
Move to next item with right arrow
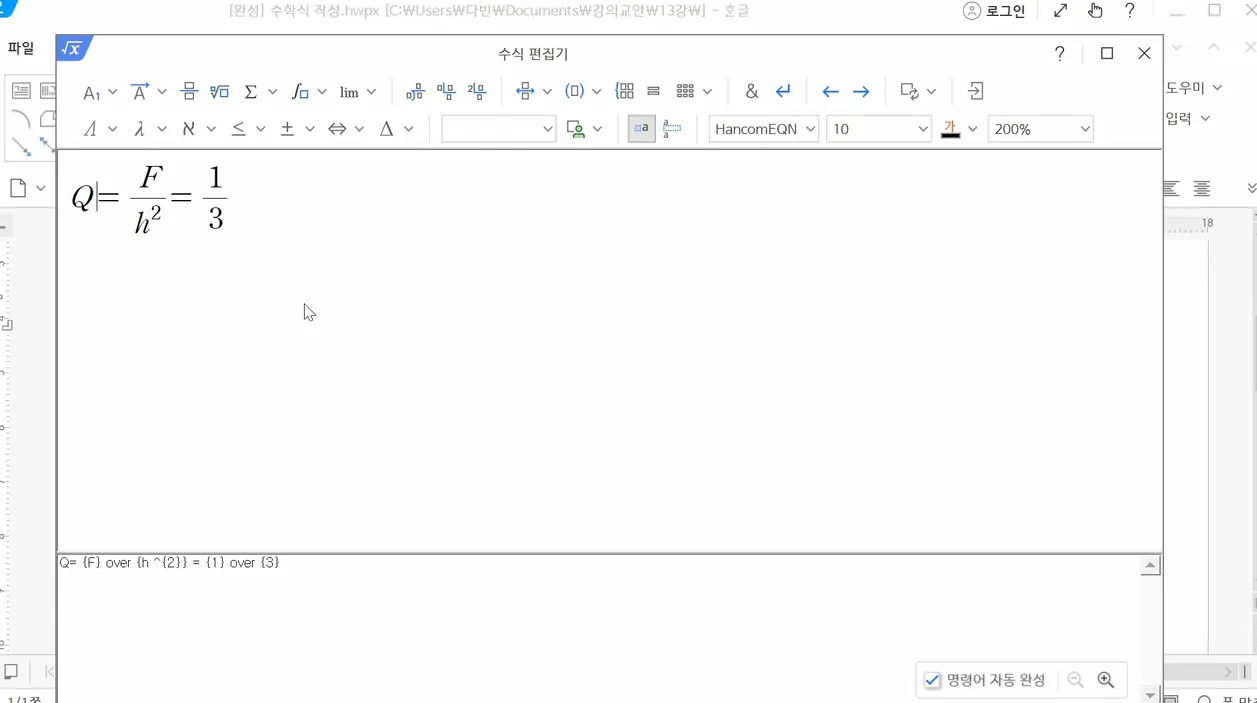pos(861,92)
